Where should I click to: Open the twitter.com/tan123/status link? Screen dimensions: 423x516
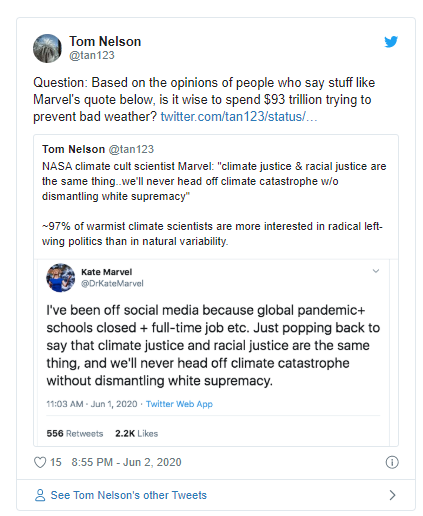(239, 117)
